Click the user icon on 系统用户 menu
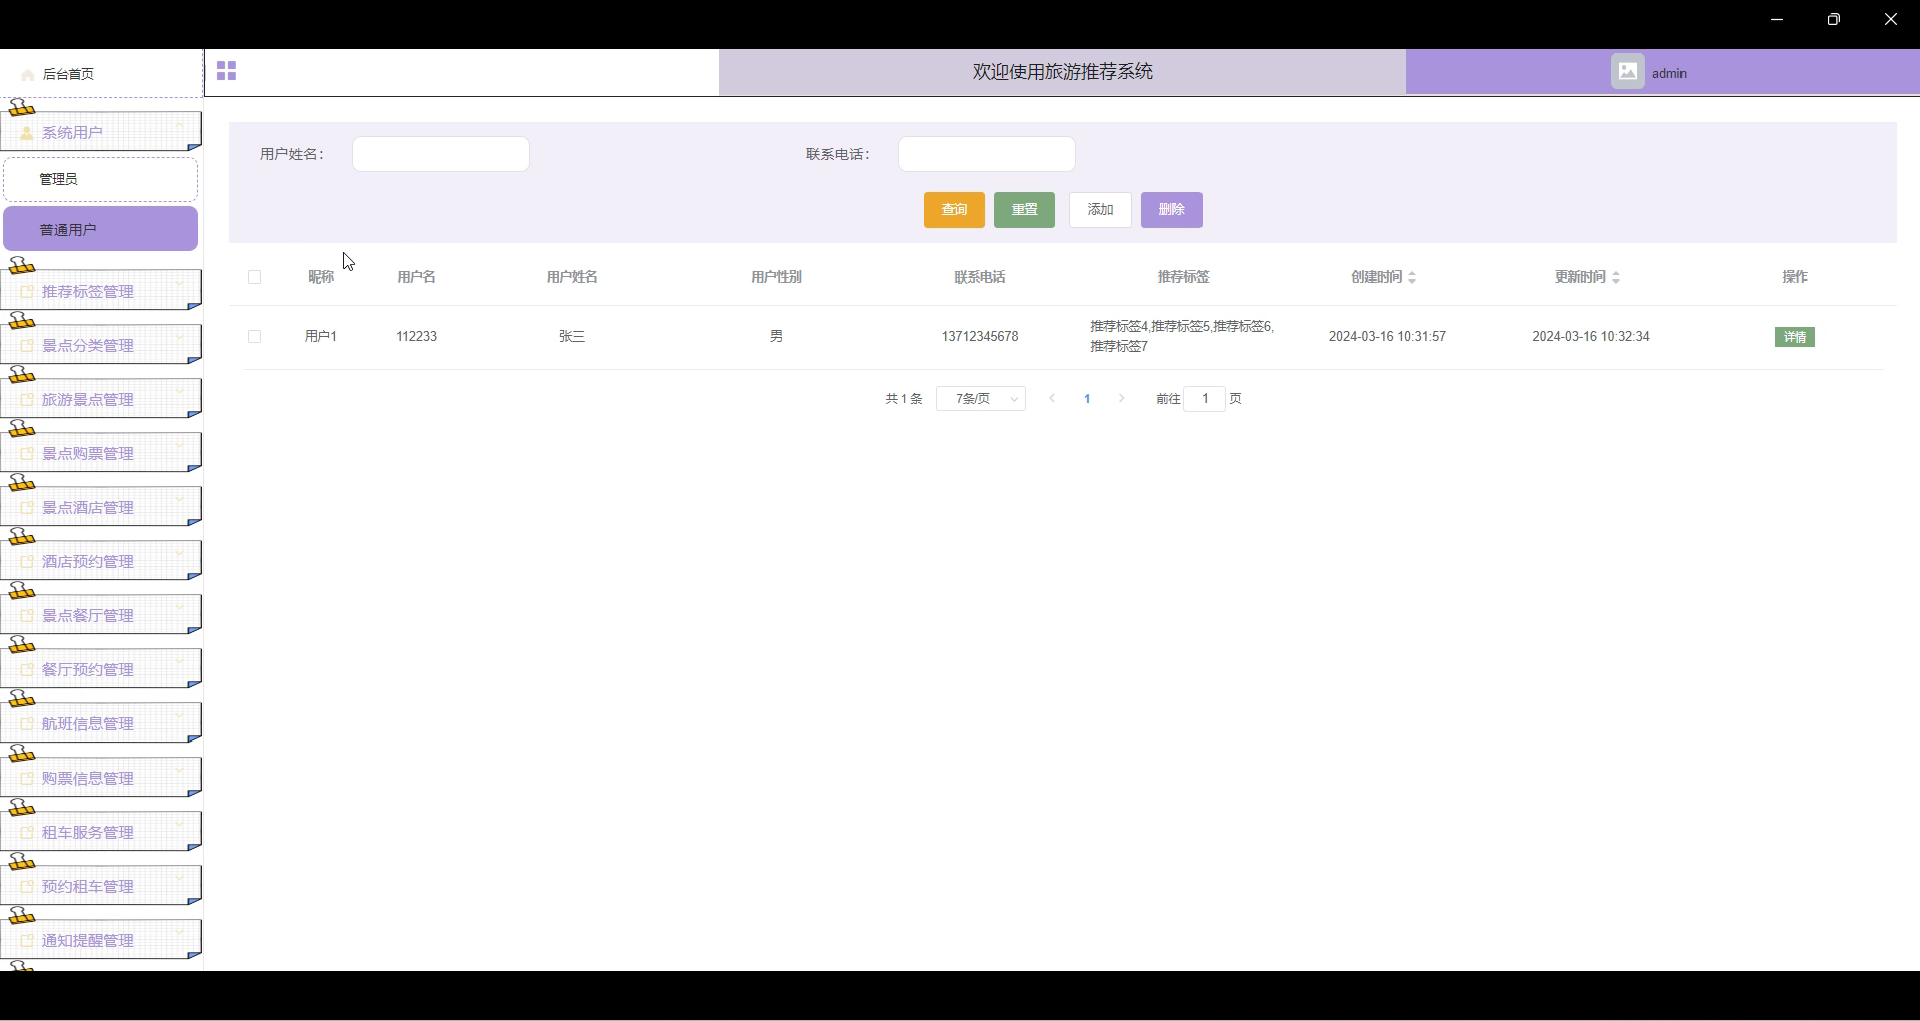This screenshot has width=1920, height=1021. [x=27, y=133]
